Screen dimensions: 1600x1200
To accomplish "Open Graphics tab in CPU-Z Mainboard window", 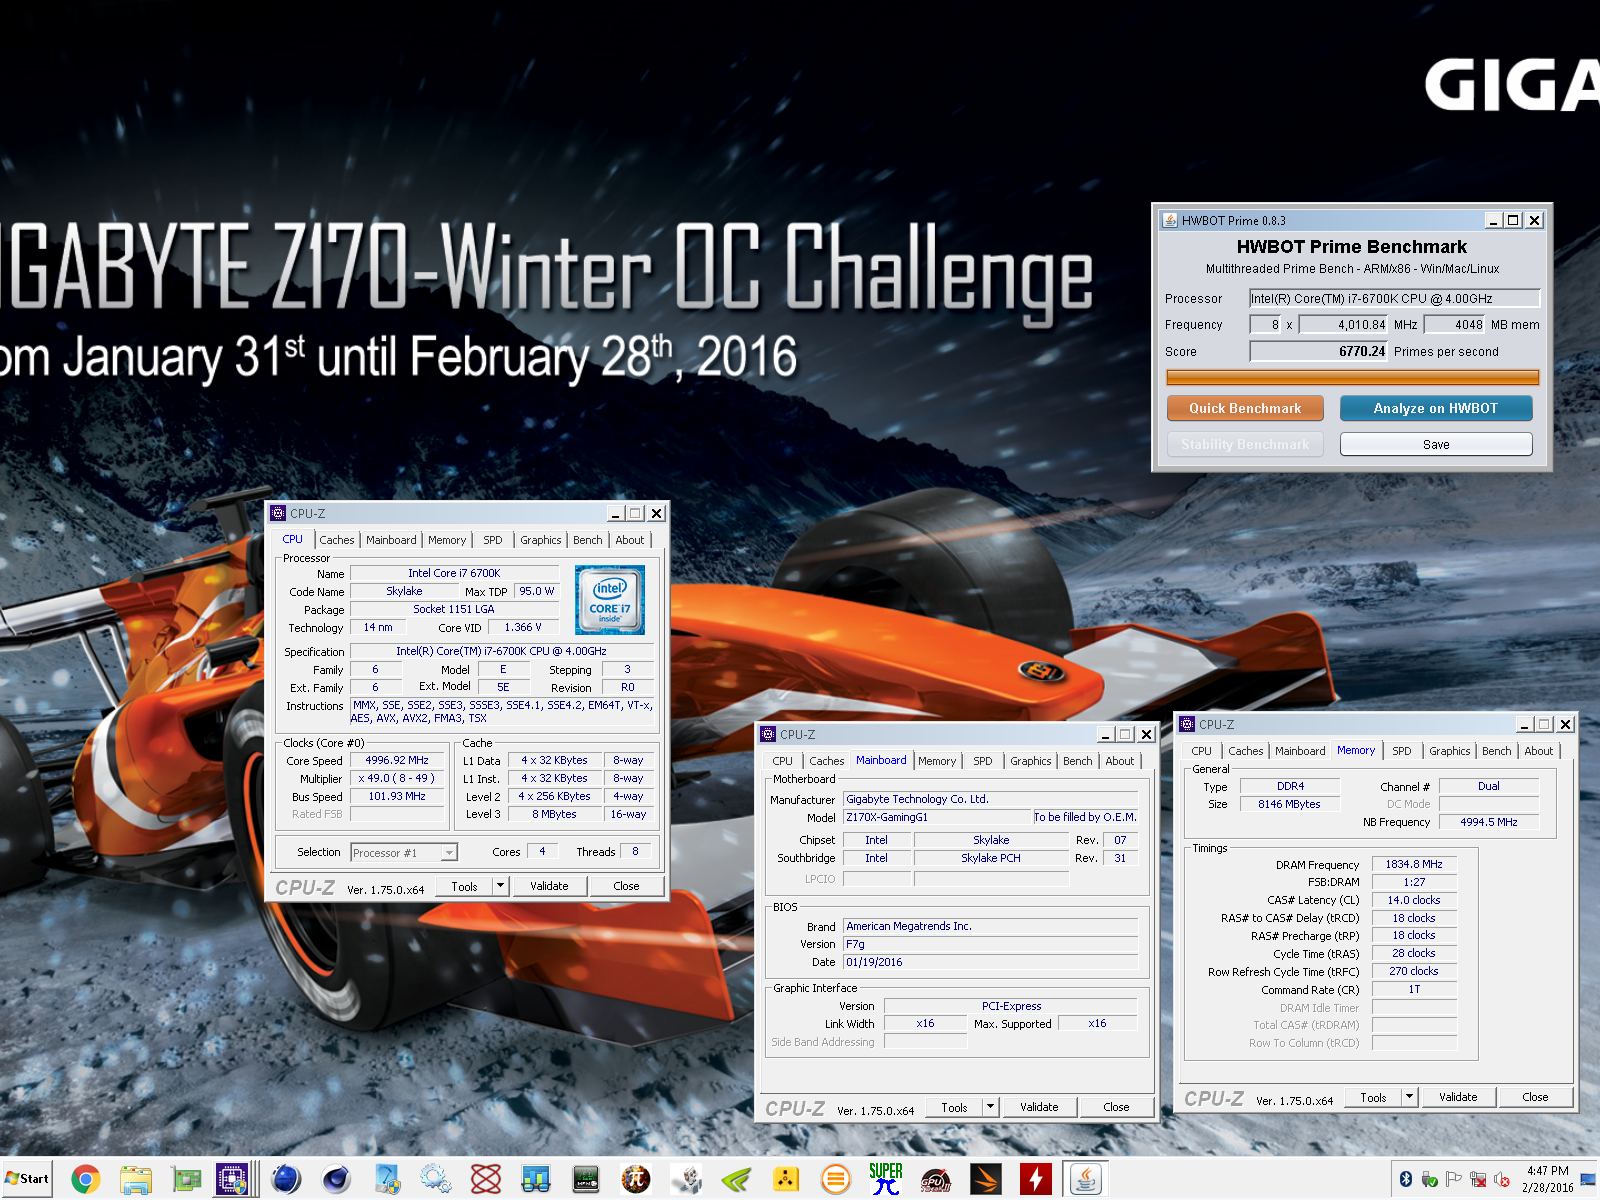I will pyautogui.click(x=1031, y=761).
